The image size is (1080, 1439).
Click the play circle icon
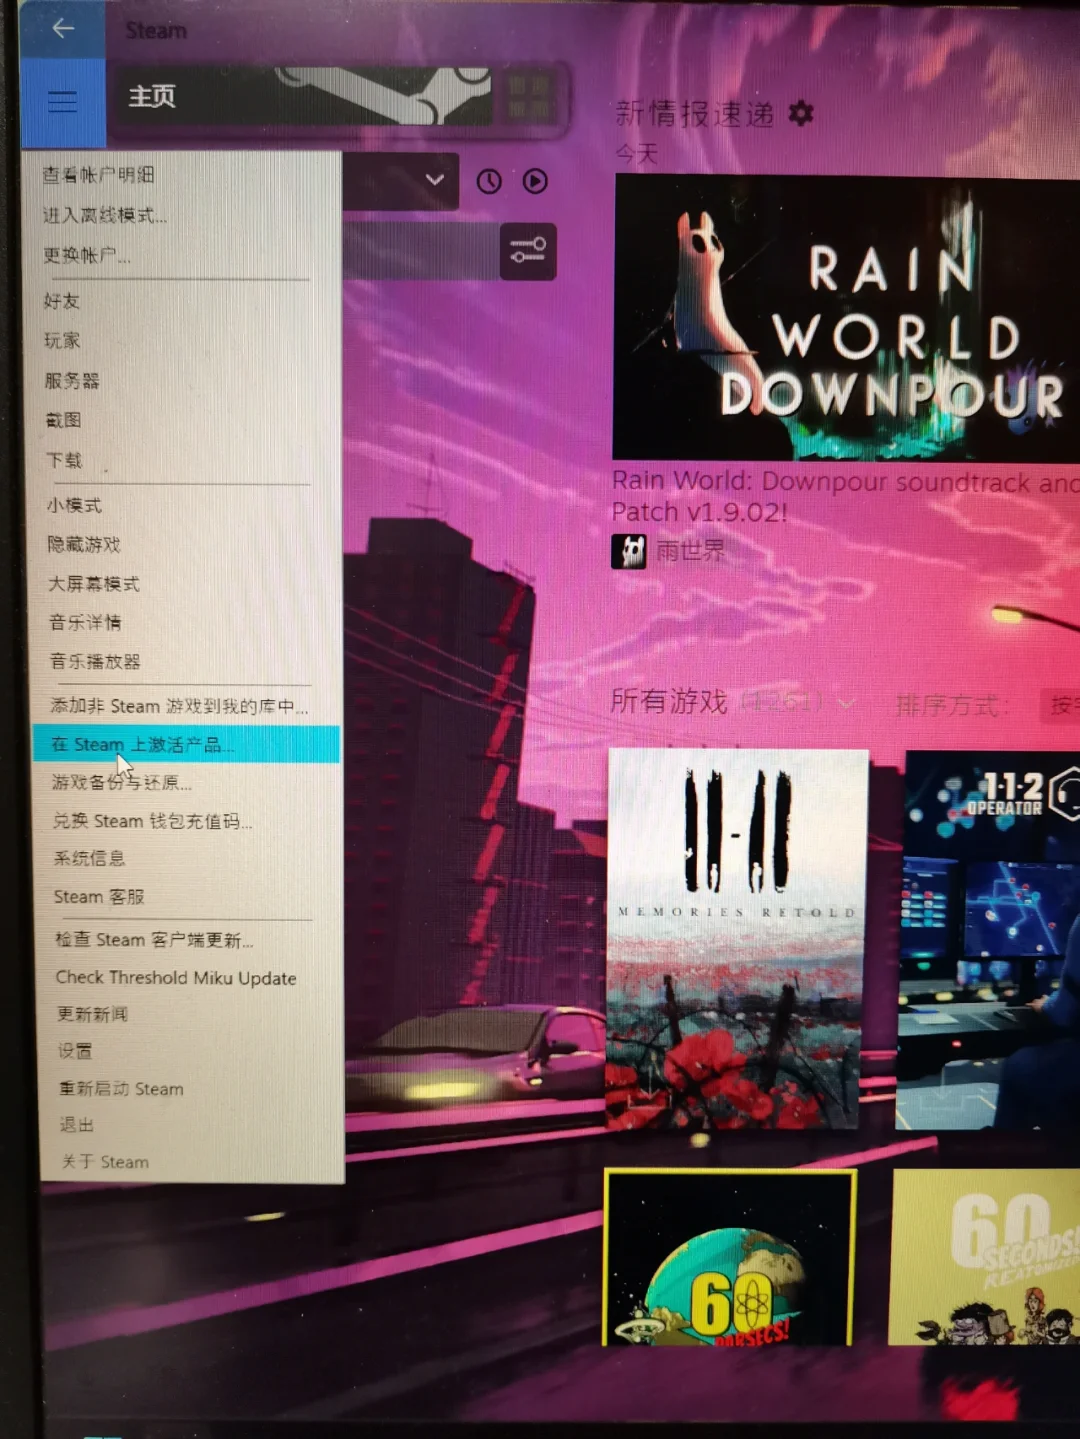click(535, 181)
